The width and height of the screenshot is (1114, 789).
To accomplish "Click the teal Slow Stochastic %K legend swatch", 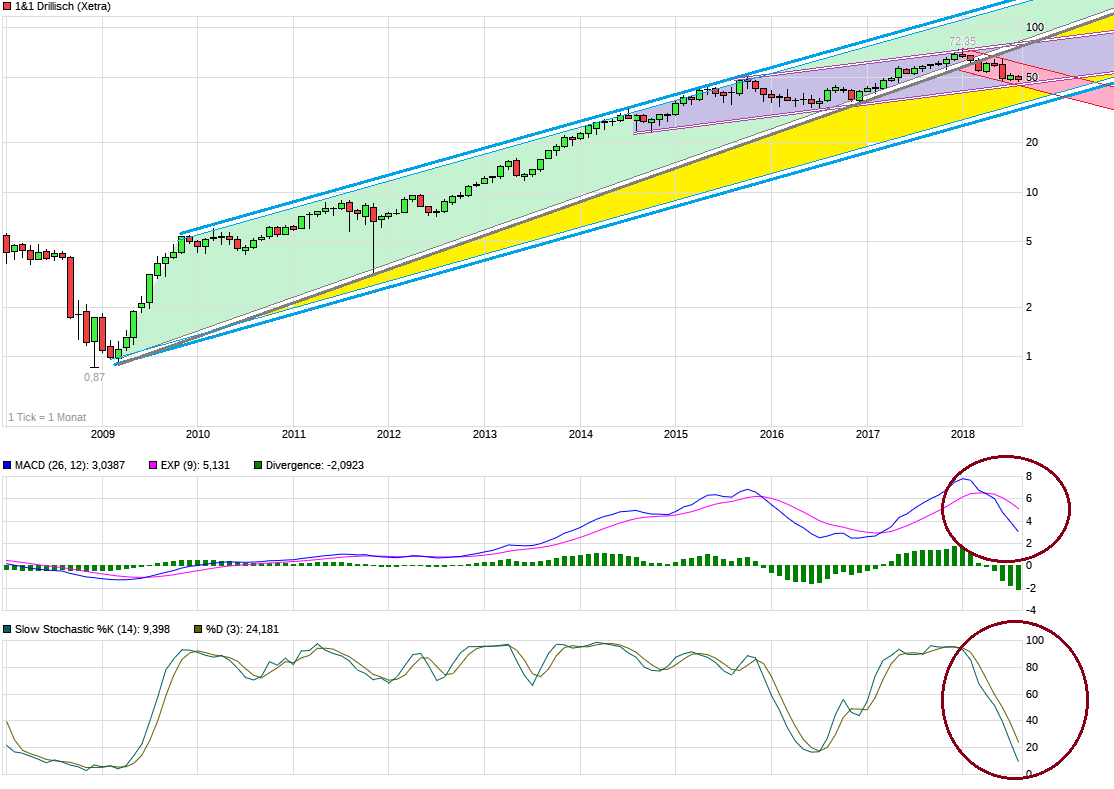I will (x=8, y=629).
